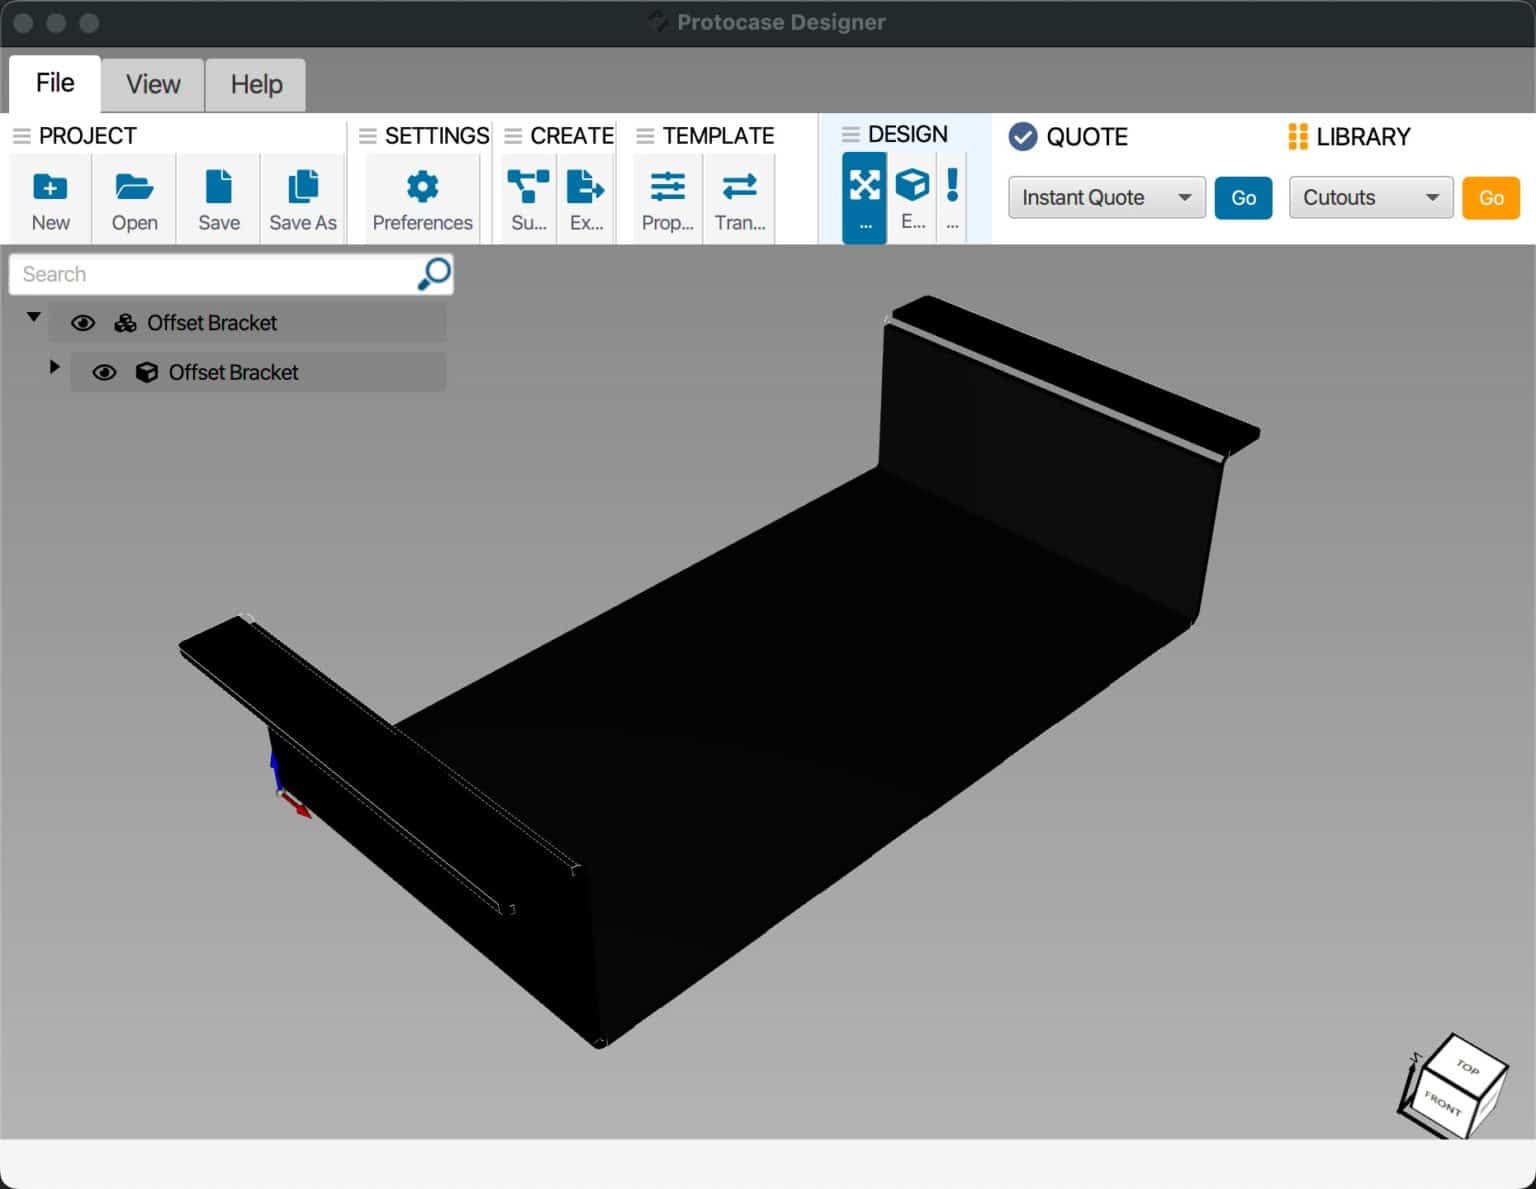This screenshot has width=1536, height=1189.
Task: Create a New project
Action: (x=50, y=197)
